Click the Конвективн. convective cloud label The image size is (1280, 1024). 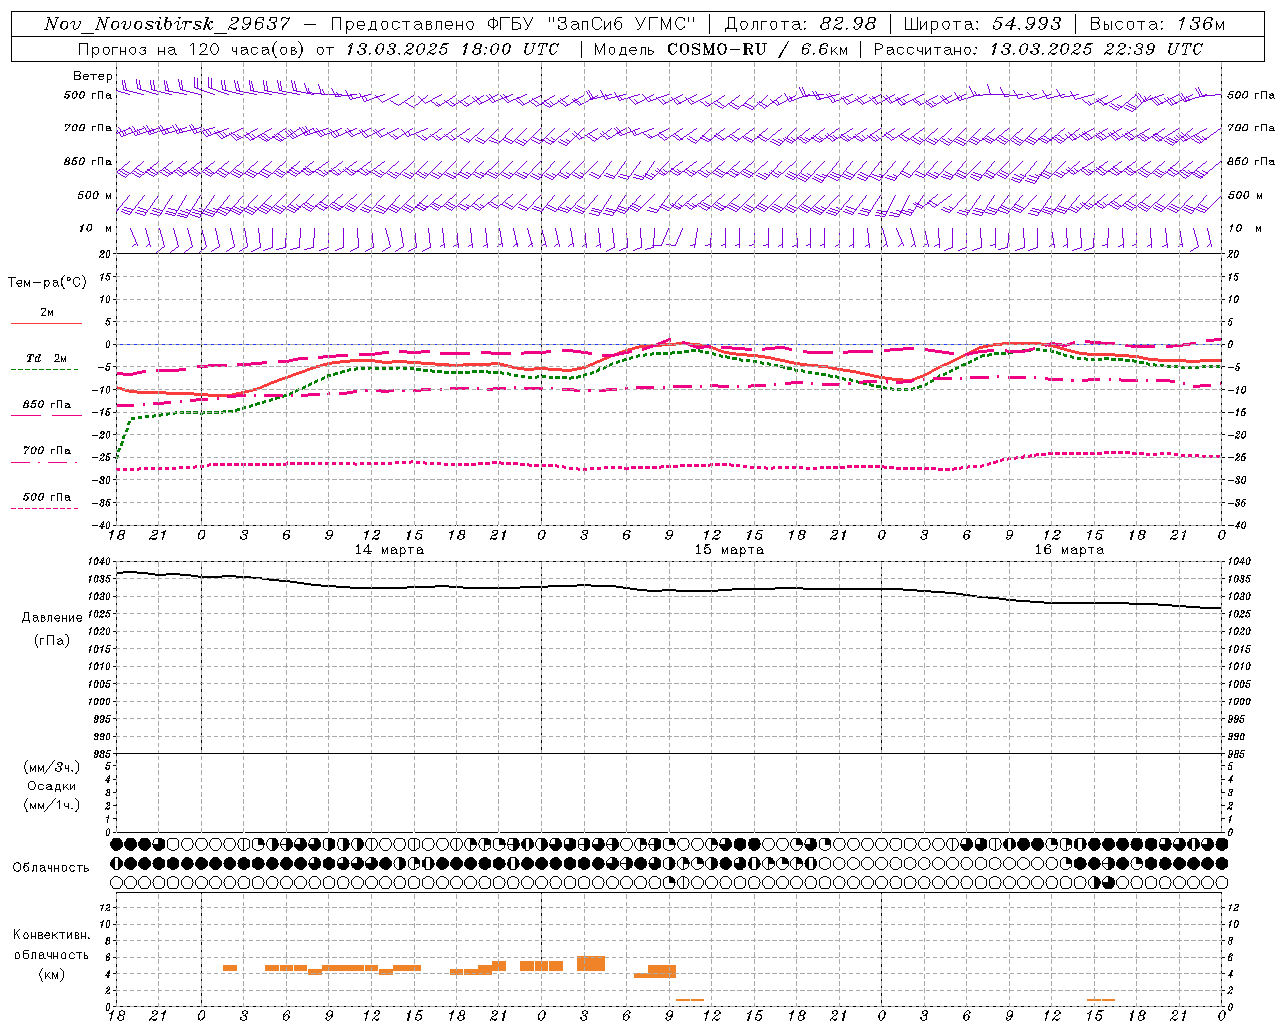(x=52, y=935)
